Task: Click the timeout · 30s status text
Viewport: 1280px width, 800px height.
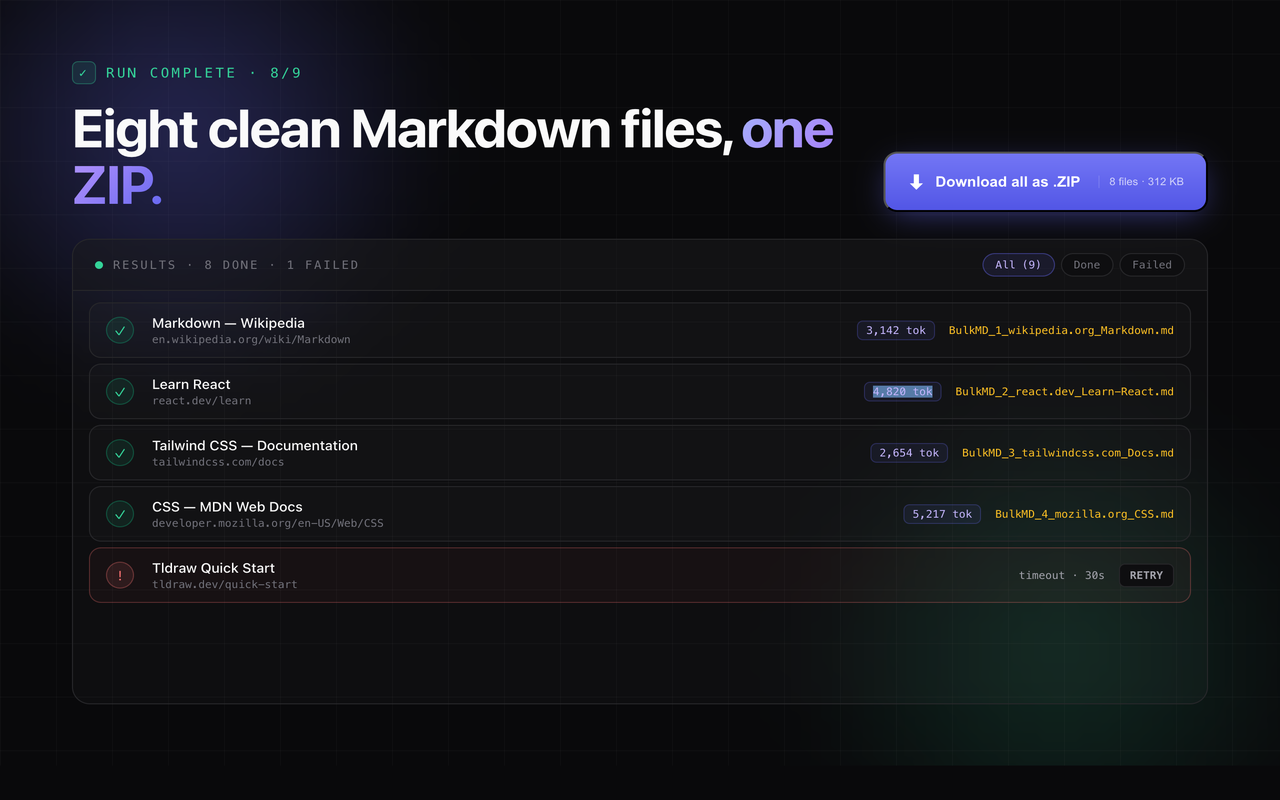Action: coord(1062,575)
